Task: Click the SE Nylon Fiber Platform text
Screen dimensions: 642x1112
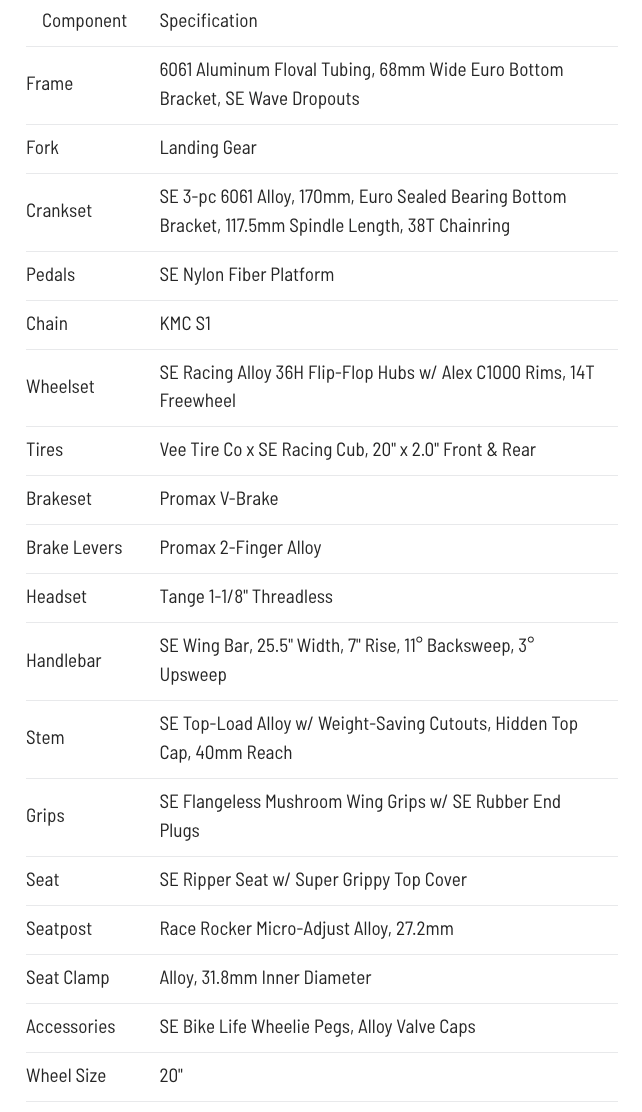Action: [247, 275]
